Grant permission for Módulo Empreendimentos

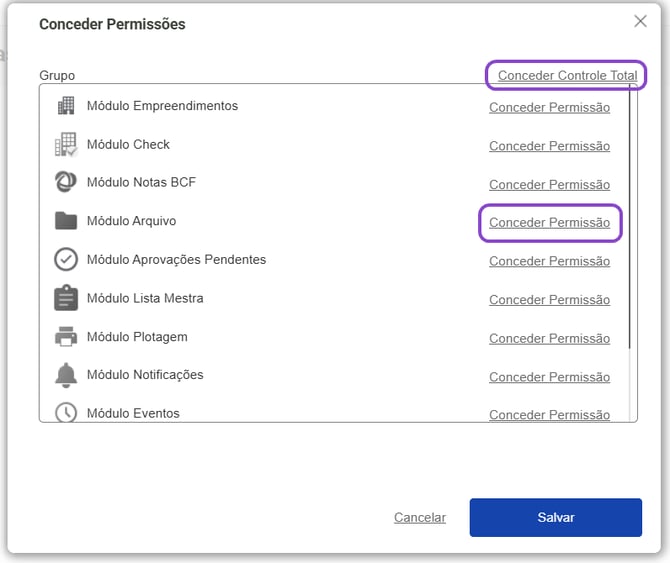point(549,108)
